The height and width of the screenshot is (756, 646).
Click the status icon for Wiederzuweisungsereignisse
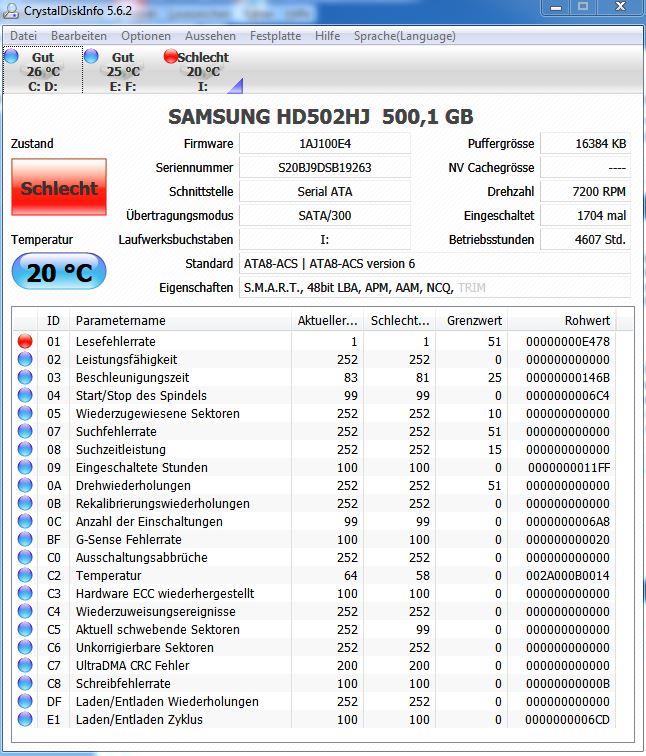(x=25, y=611)
